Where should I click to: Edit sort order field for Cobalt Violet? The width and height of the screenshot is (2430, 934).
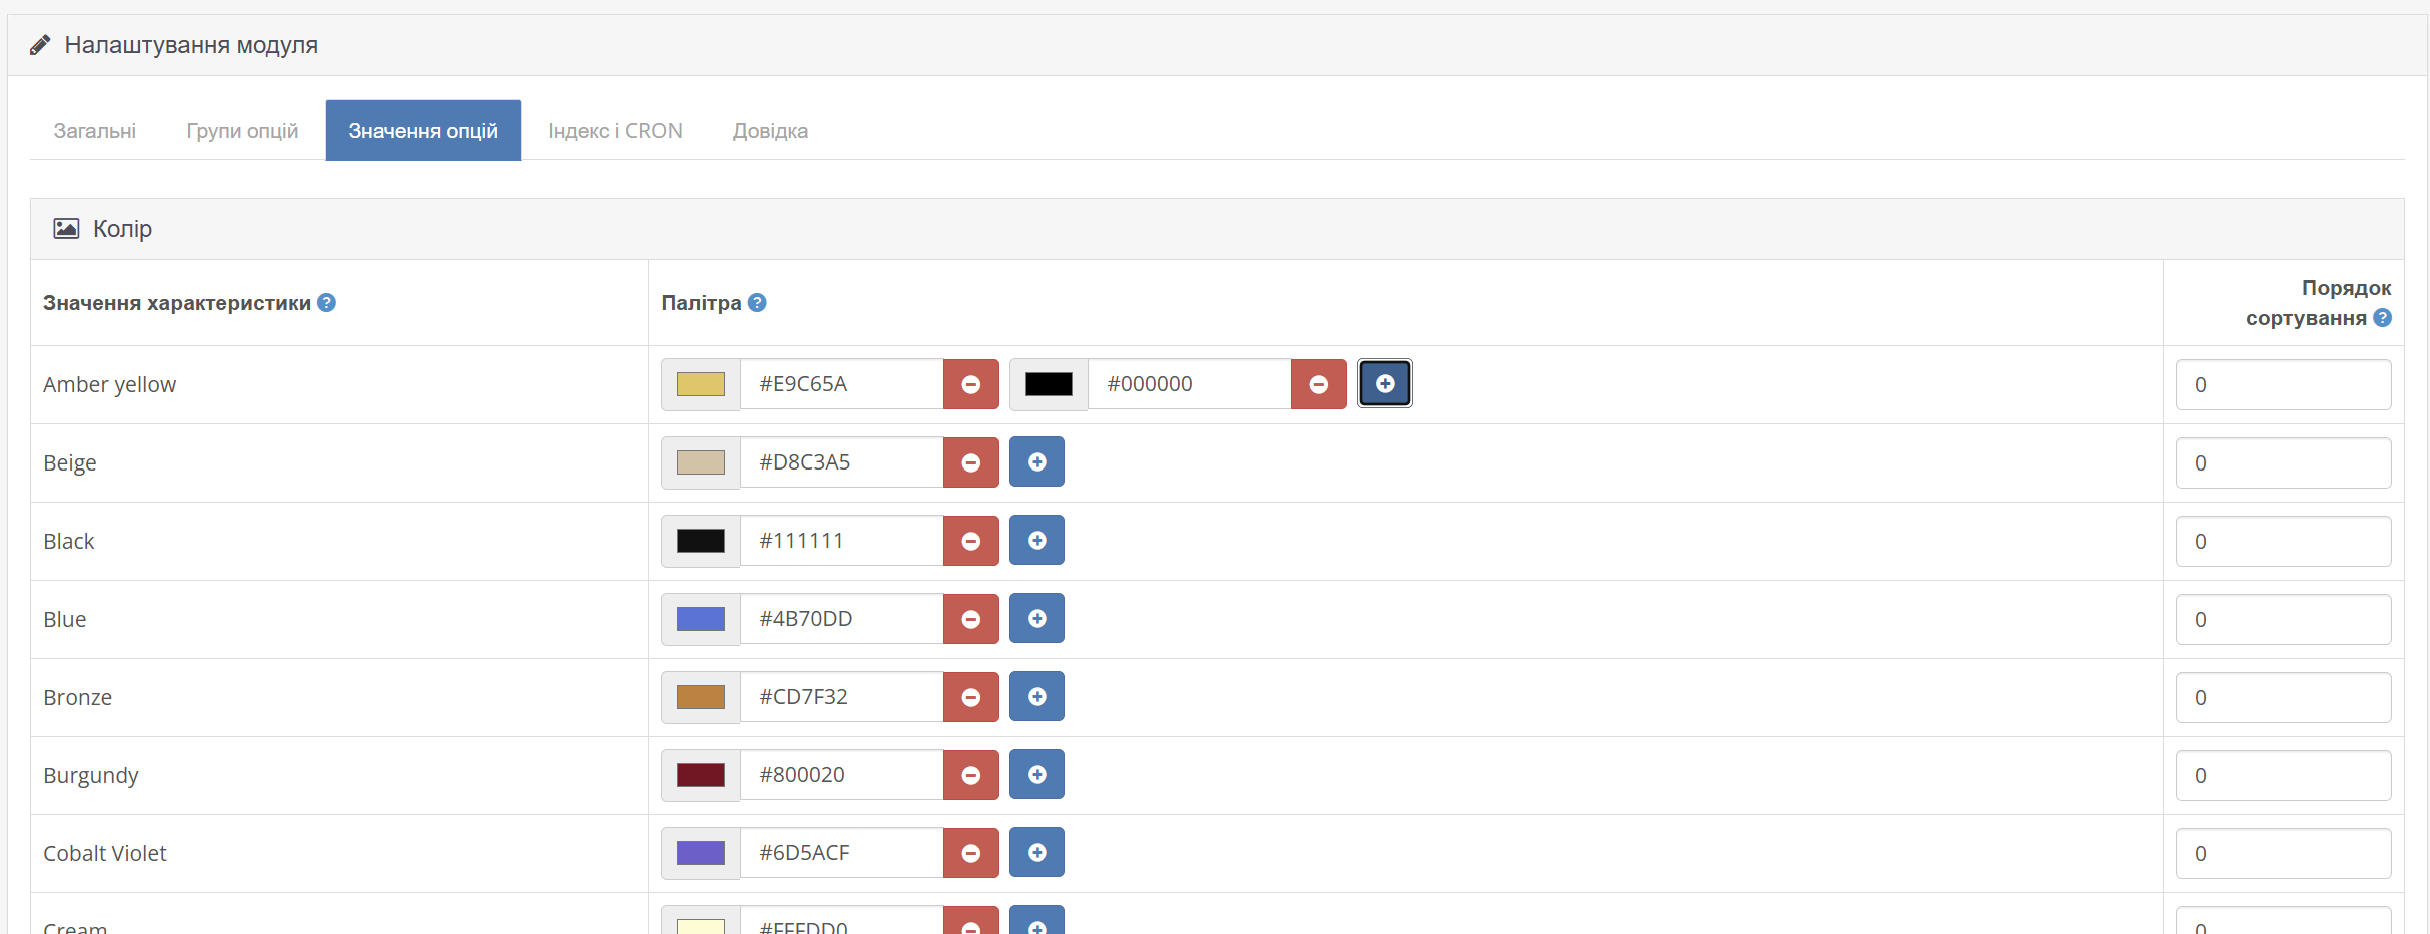click(2283, 853)
